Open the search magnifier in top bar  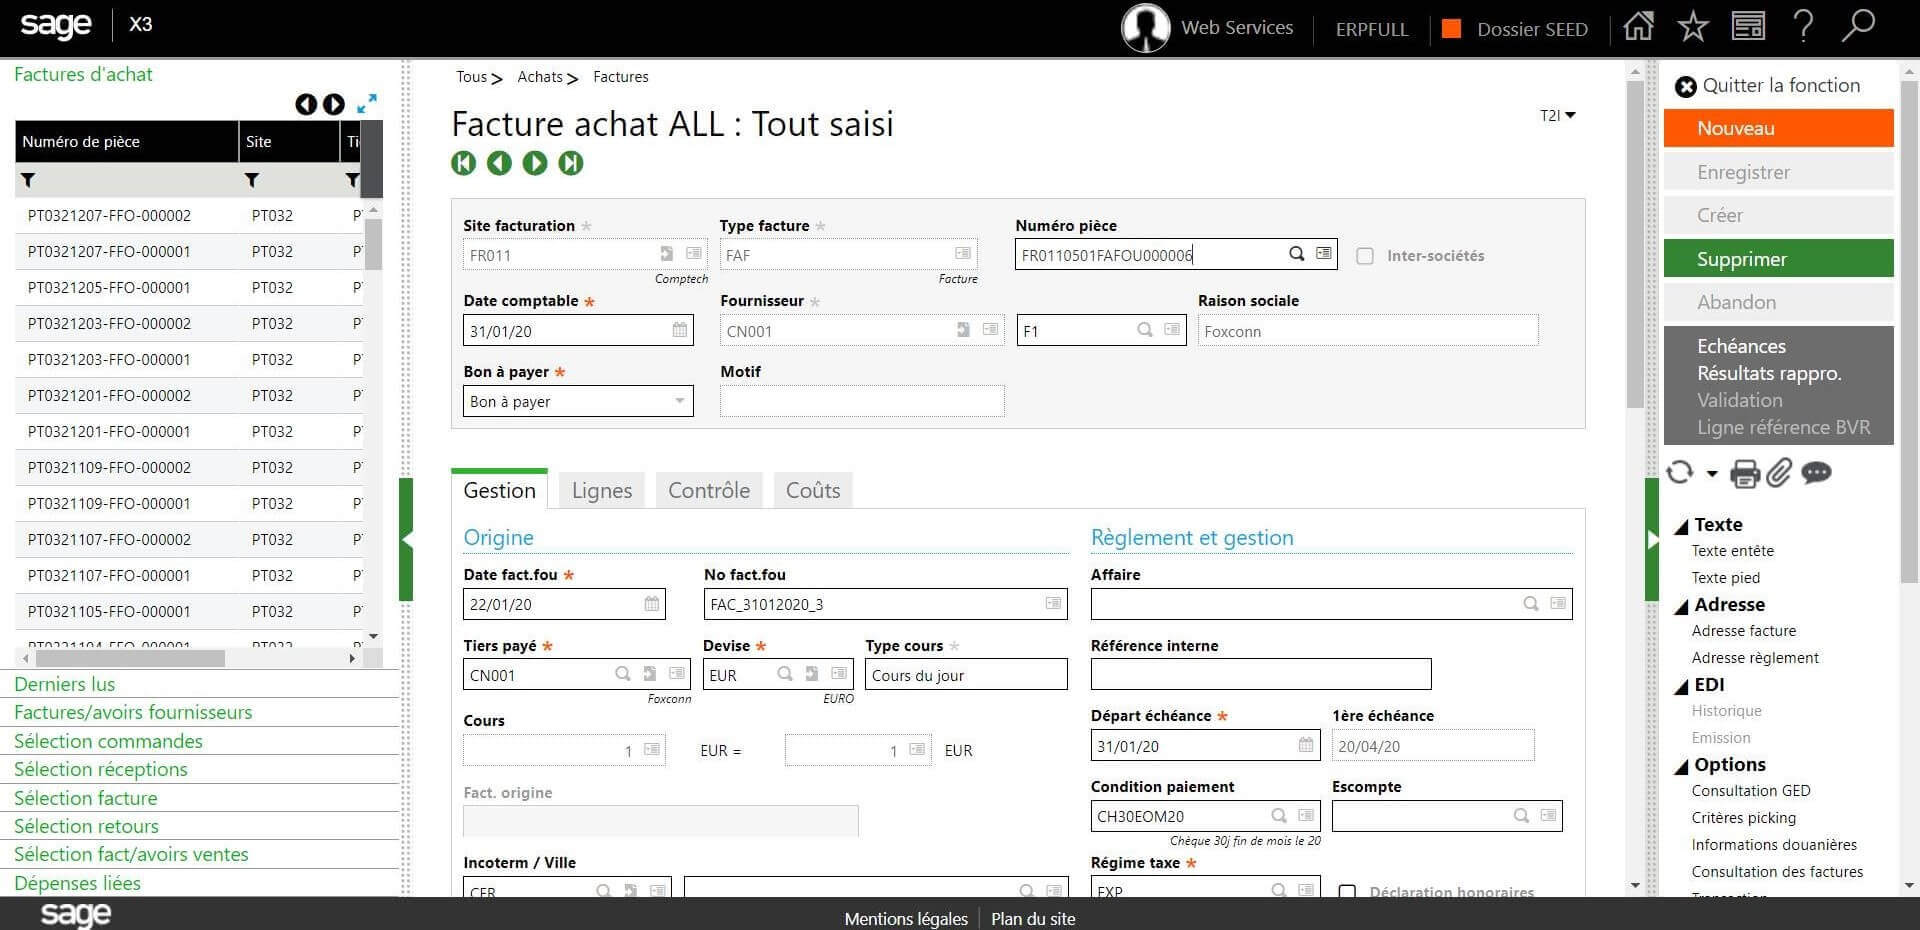coord(1857,27)
